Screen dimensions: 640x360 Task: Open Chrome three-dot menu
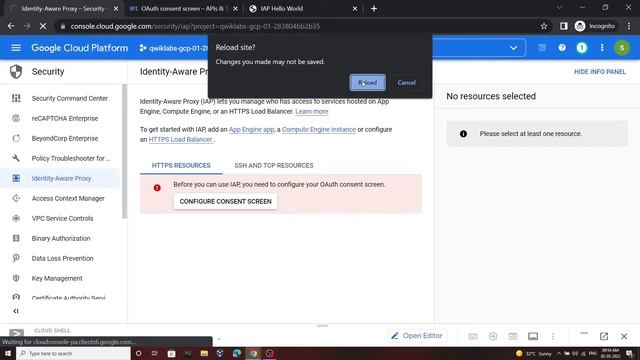pyautogui.click(x=629, y=26)
